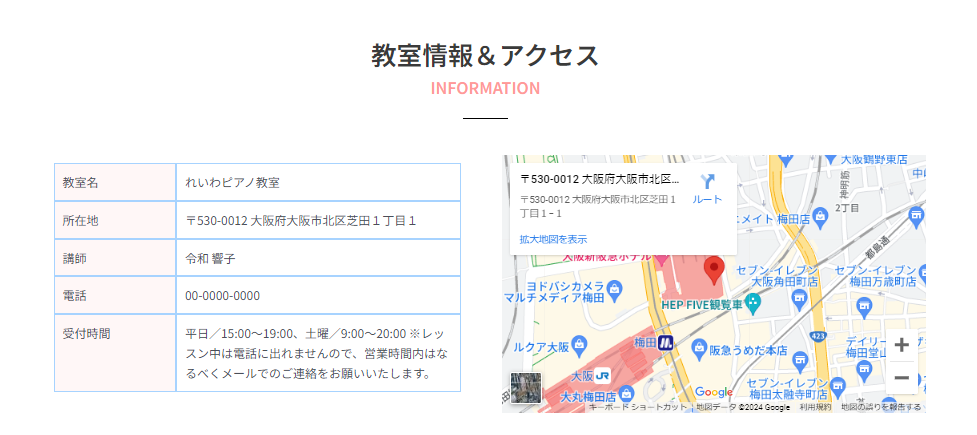Click the ルート route link text

[x=707, y=199]
